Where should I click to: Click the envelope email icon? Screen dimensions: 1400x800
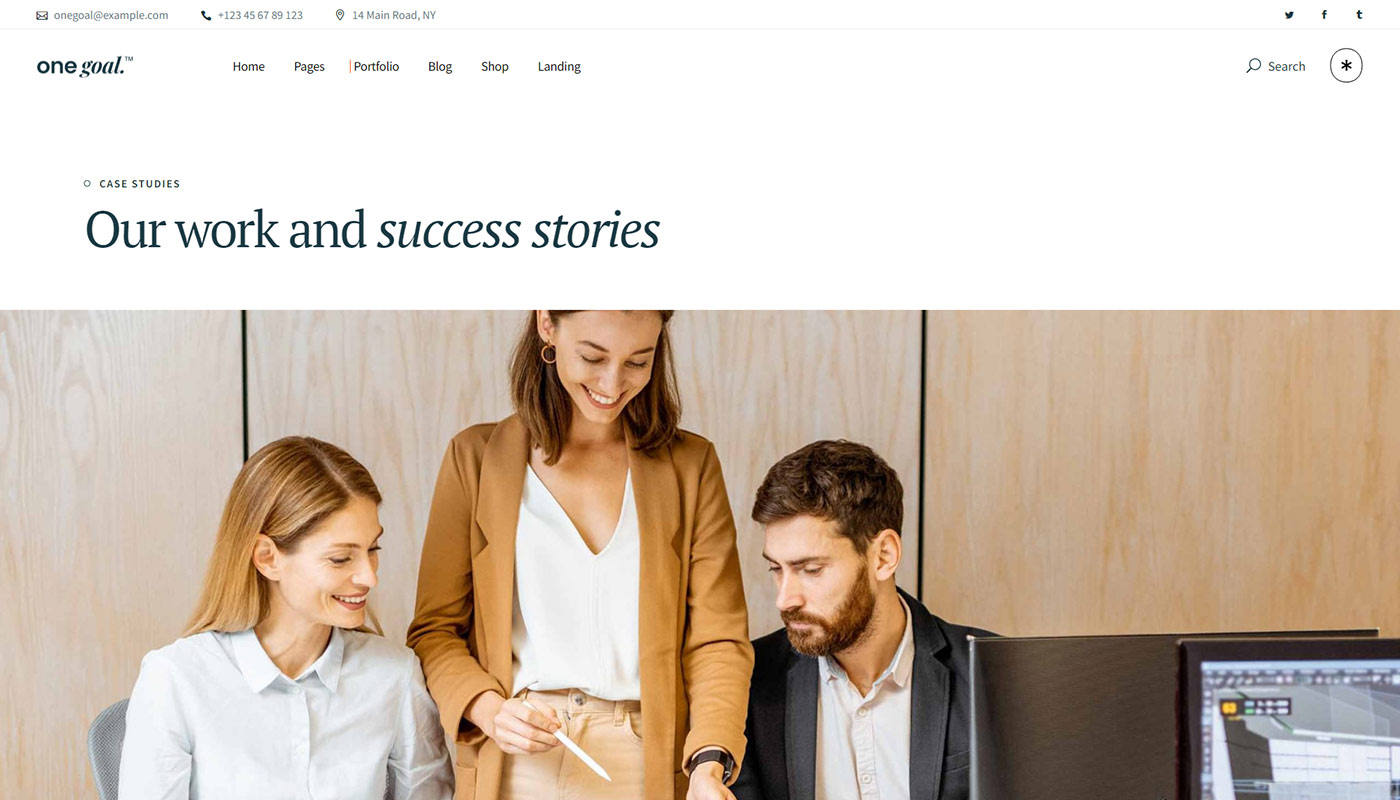click(42, 16)
